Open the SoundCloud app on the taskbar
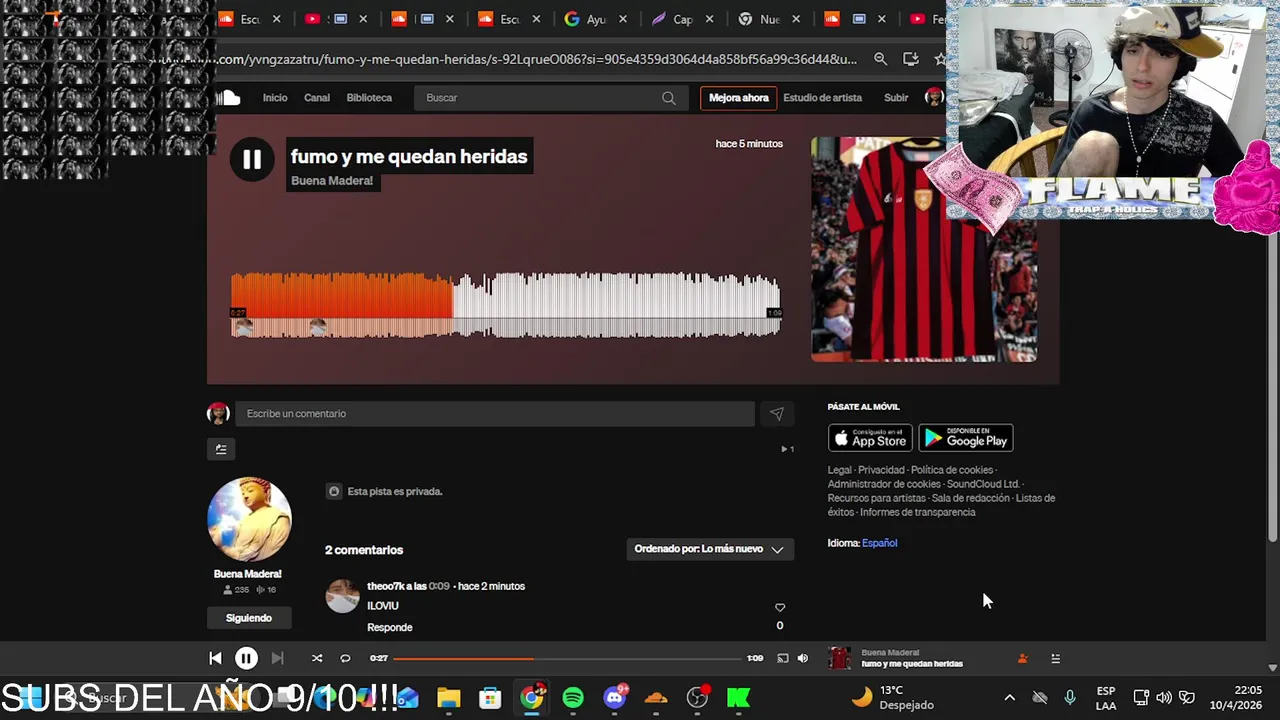The width and height of the screenshot is (1280, 720). [656, 698]
